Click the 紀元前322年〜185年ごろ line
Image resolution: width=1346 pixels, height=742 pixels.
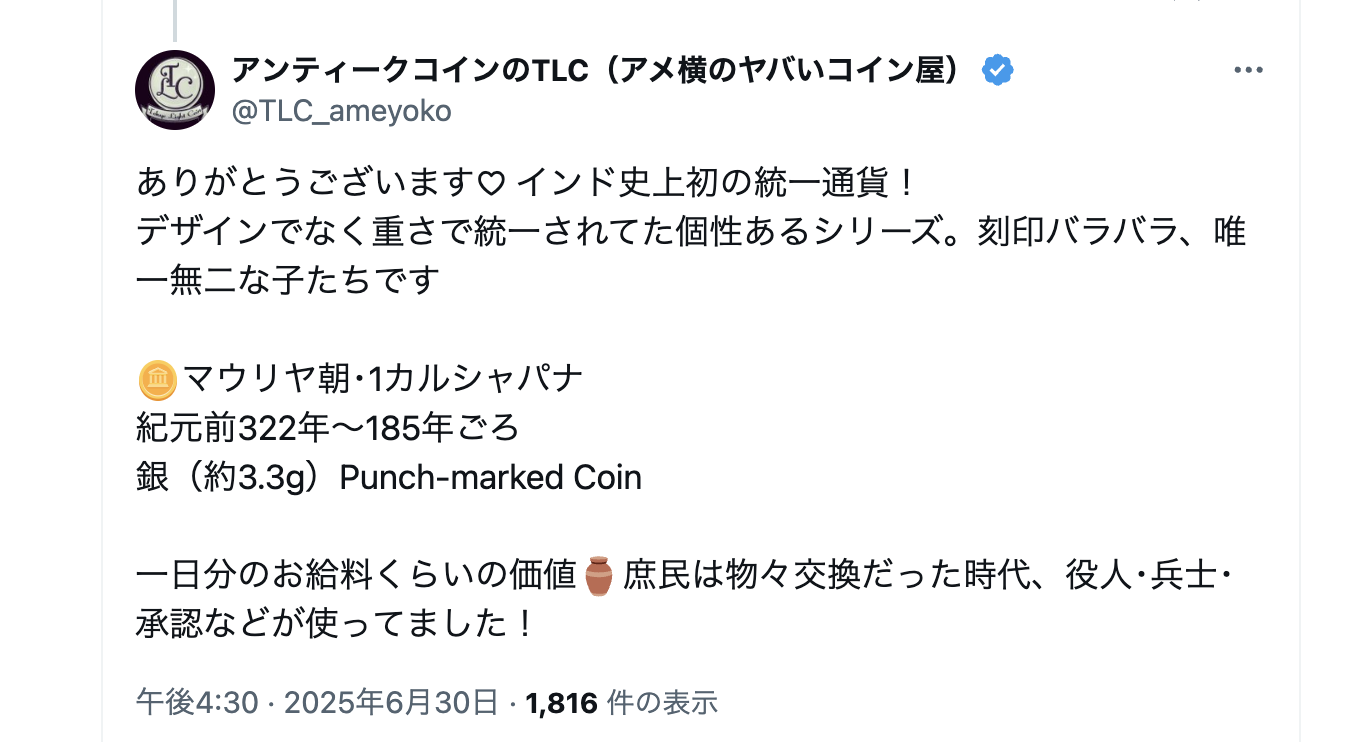click(x=328, y=428)
